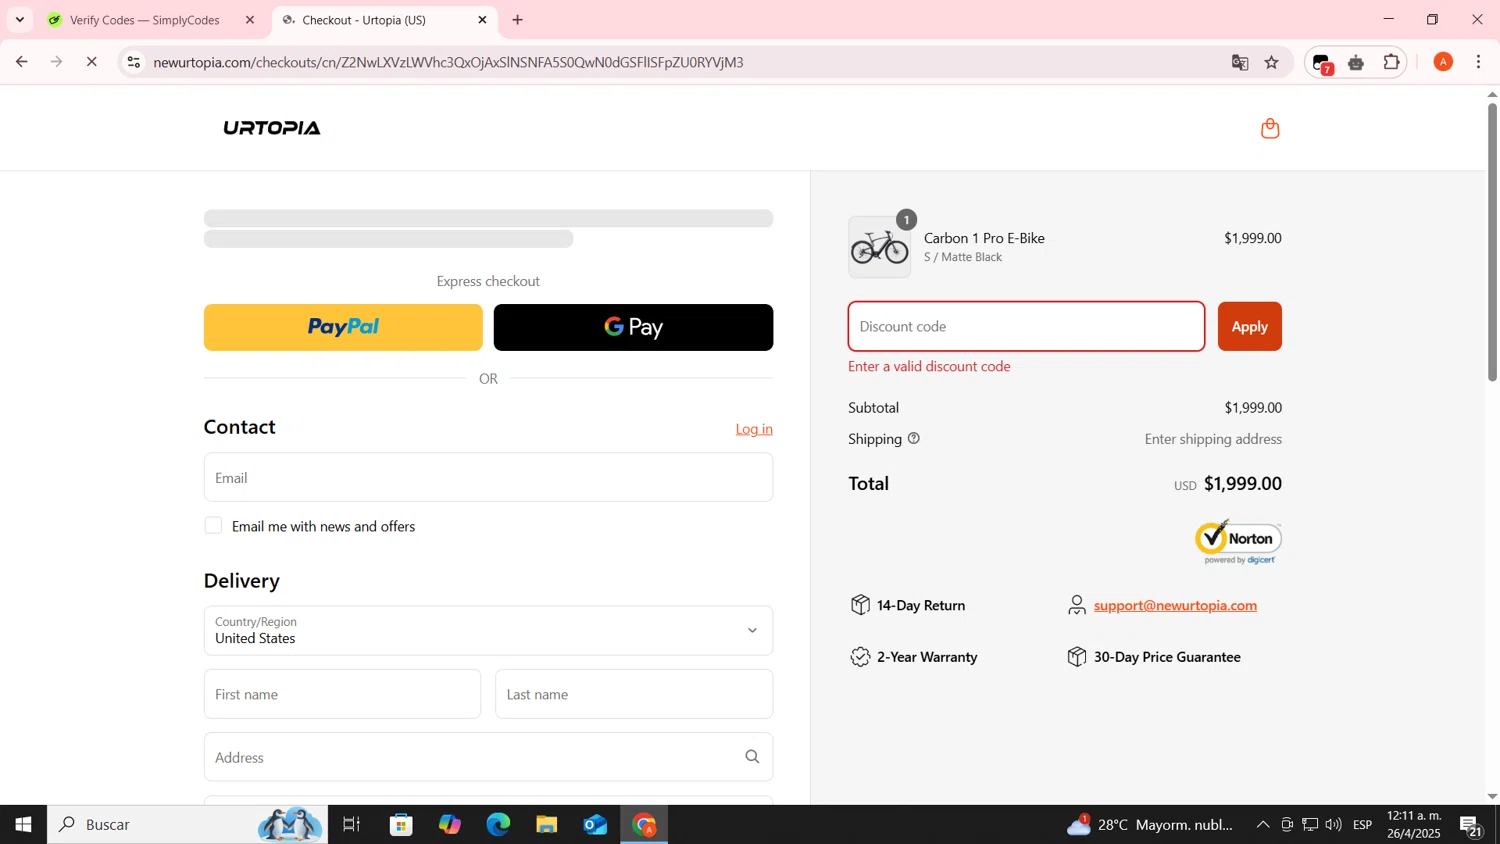Open the tab search dropdown arrow
The image size is (1500, 844).
coord(19,20)
